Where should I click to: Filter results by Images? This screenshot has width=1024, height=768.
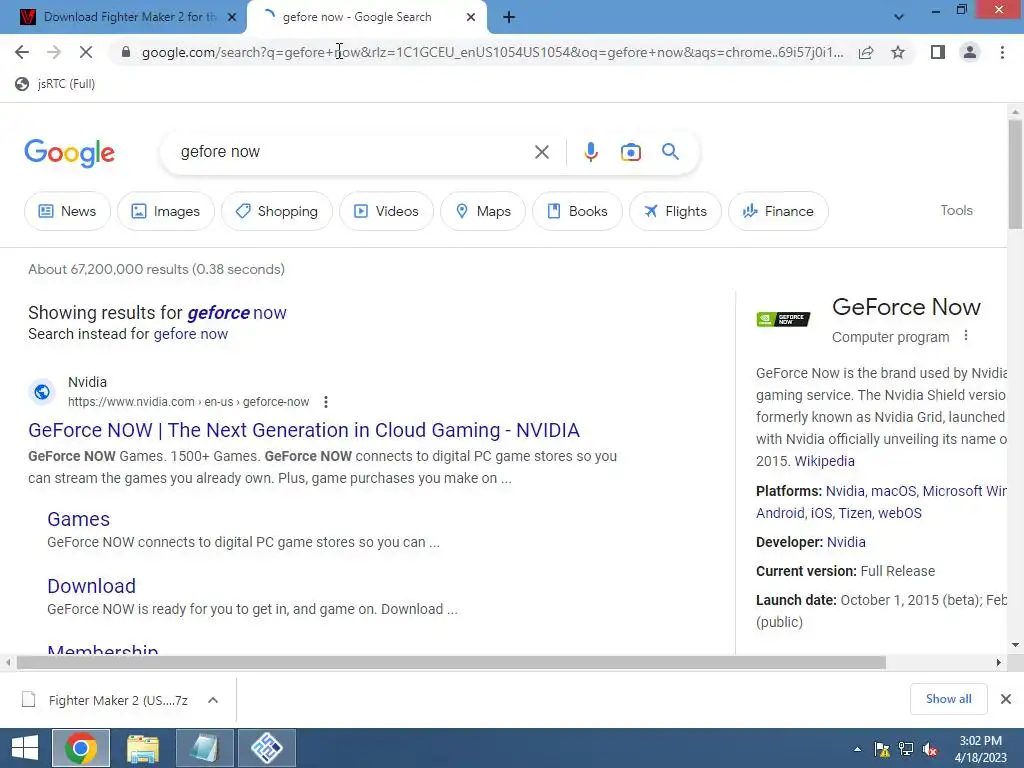(x=166, y=211)
